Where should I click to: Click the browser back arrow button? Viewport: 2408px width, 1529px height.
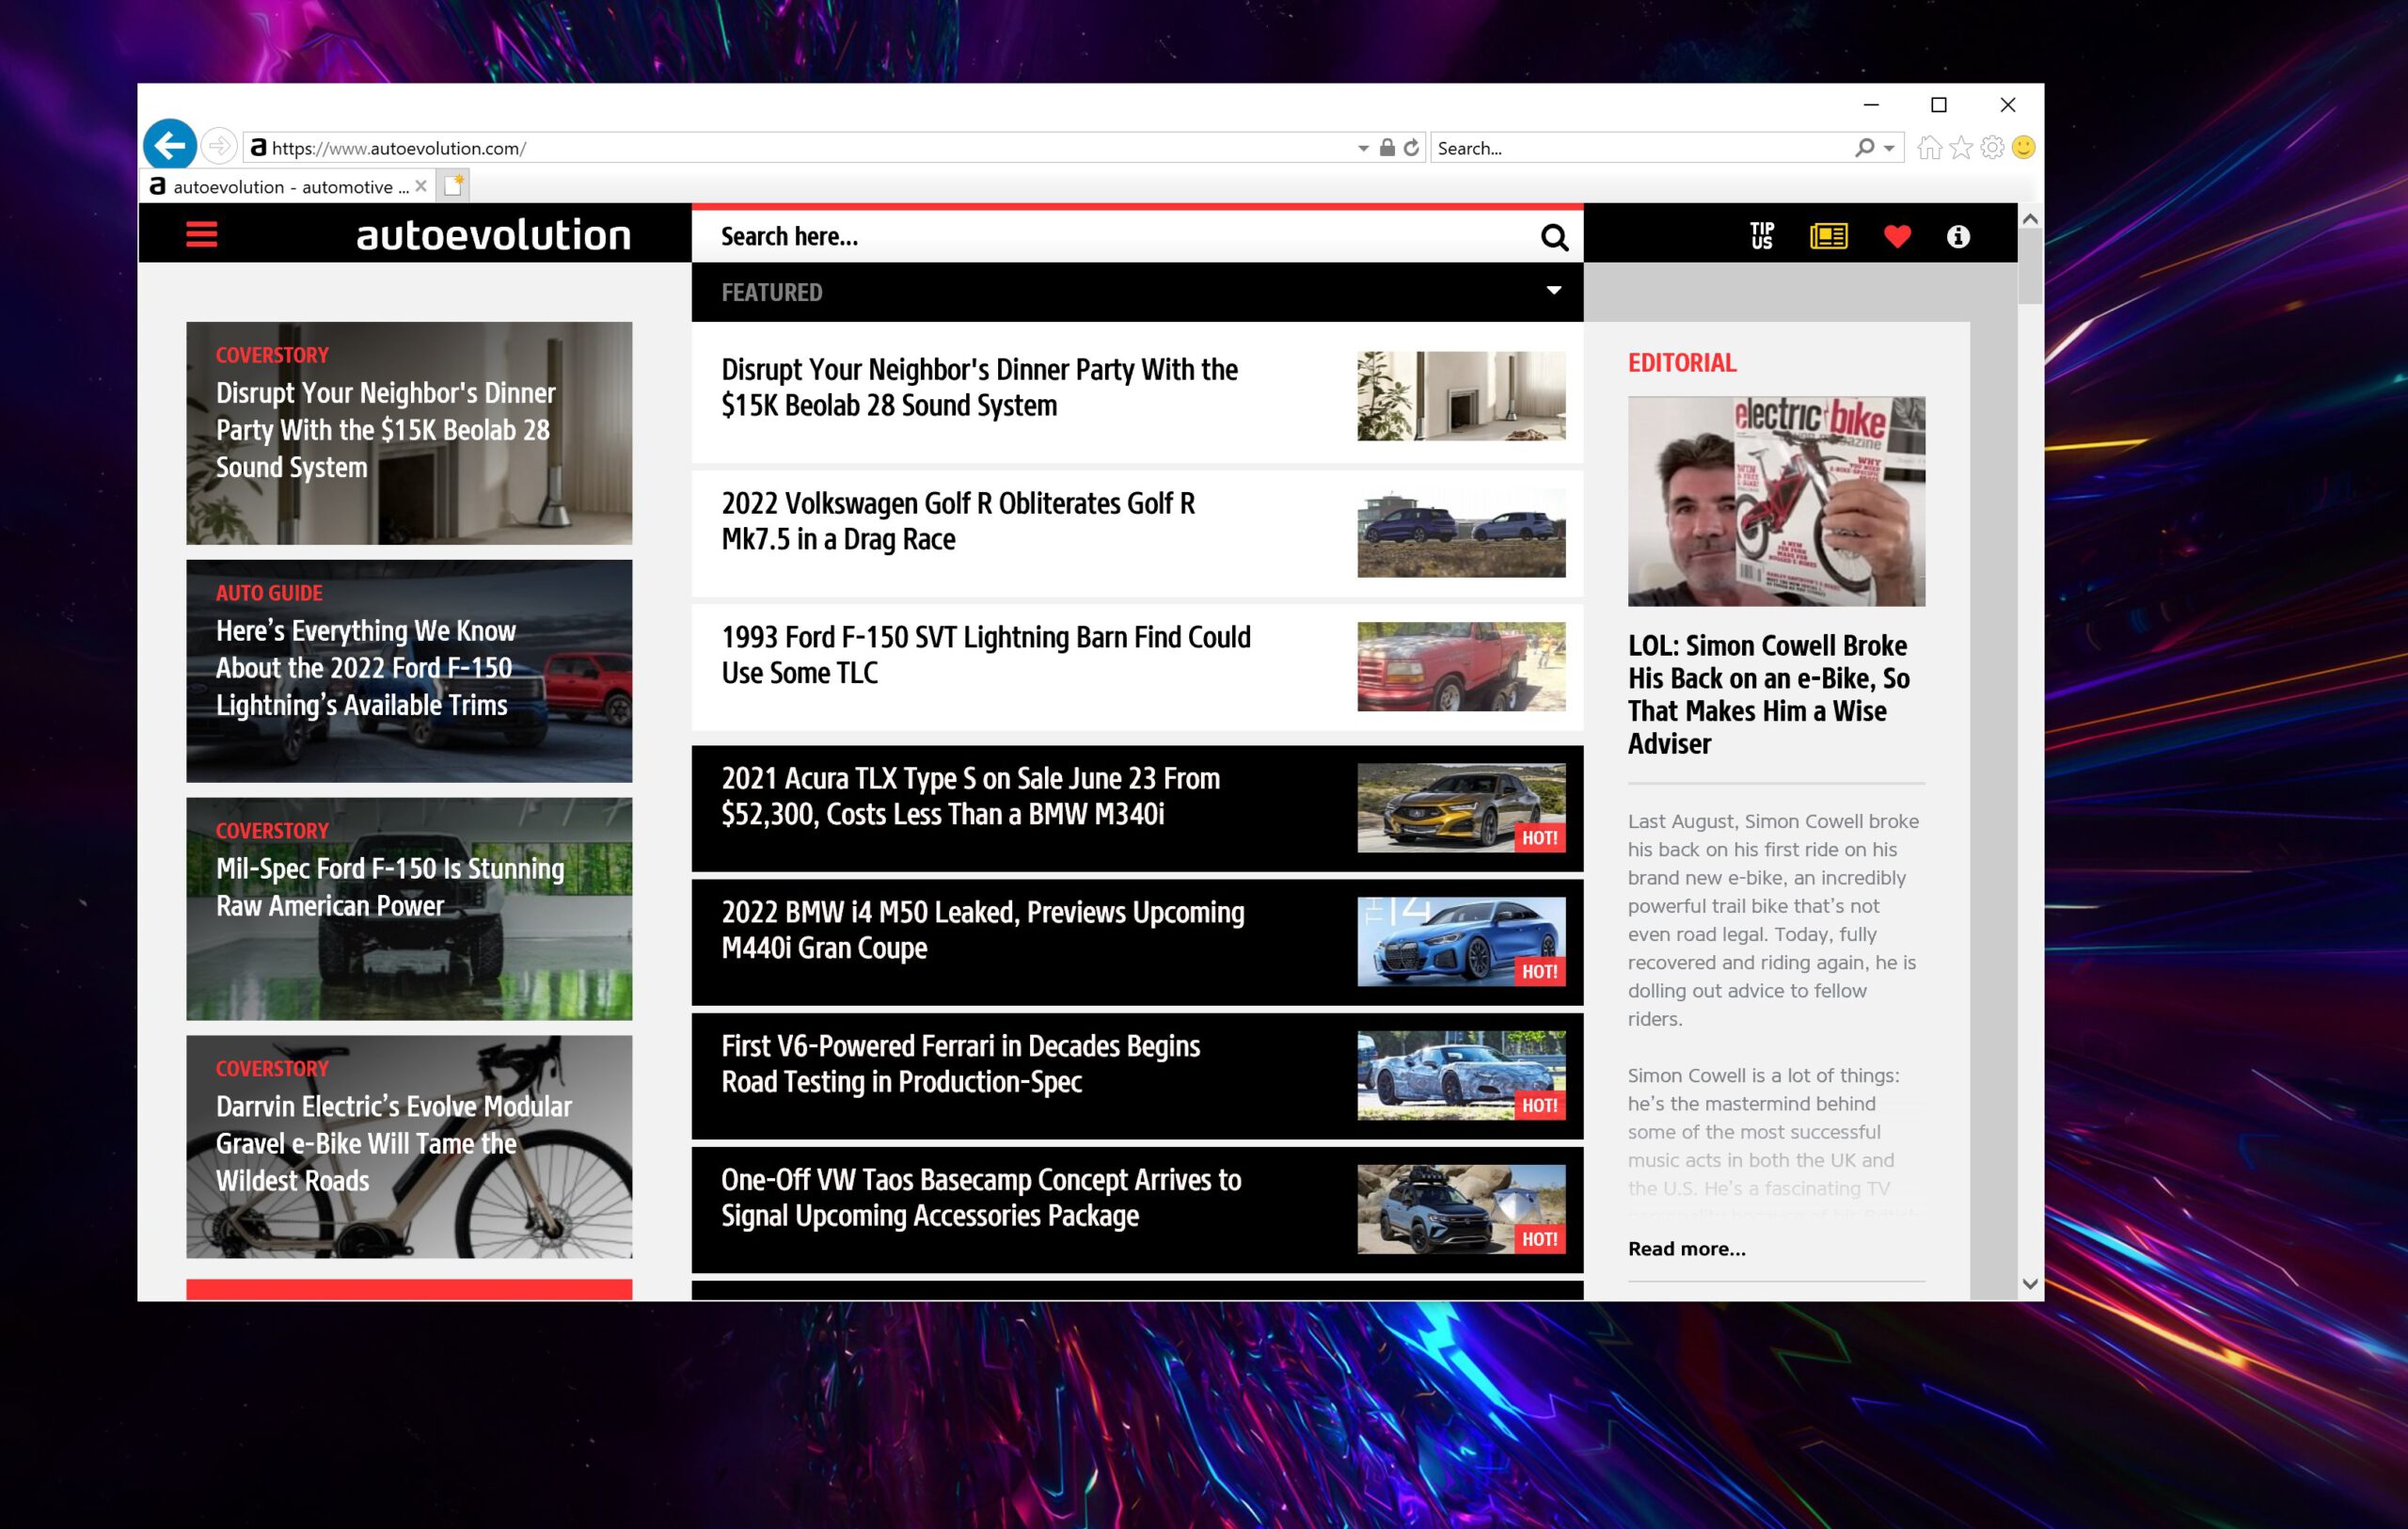(x=170, y=147)
